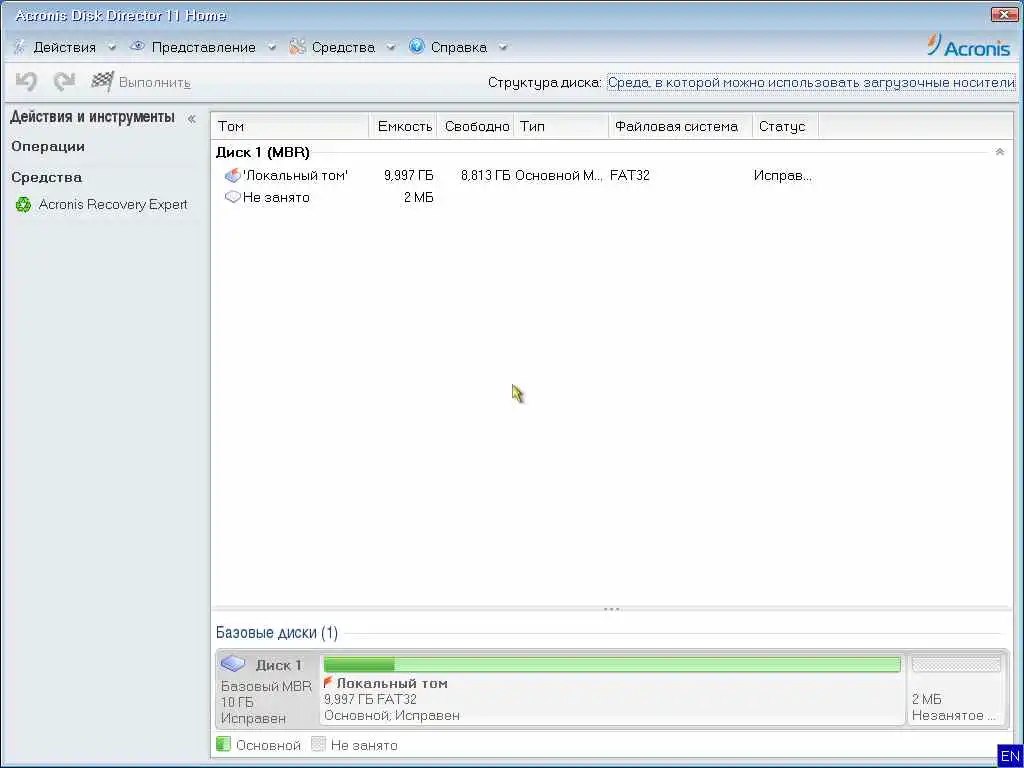Click the Acronis Recovery Expert recycle icon
This screenshot has height=768, width=1024.
tap(24, 204)
